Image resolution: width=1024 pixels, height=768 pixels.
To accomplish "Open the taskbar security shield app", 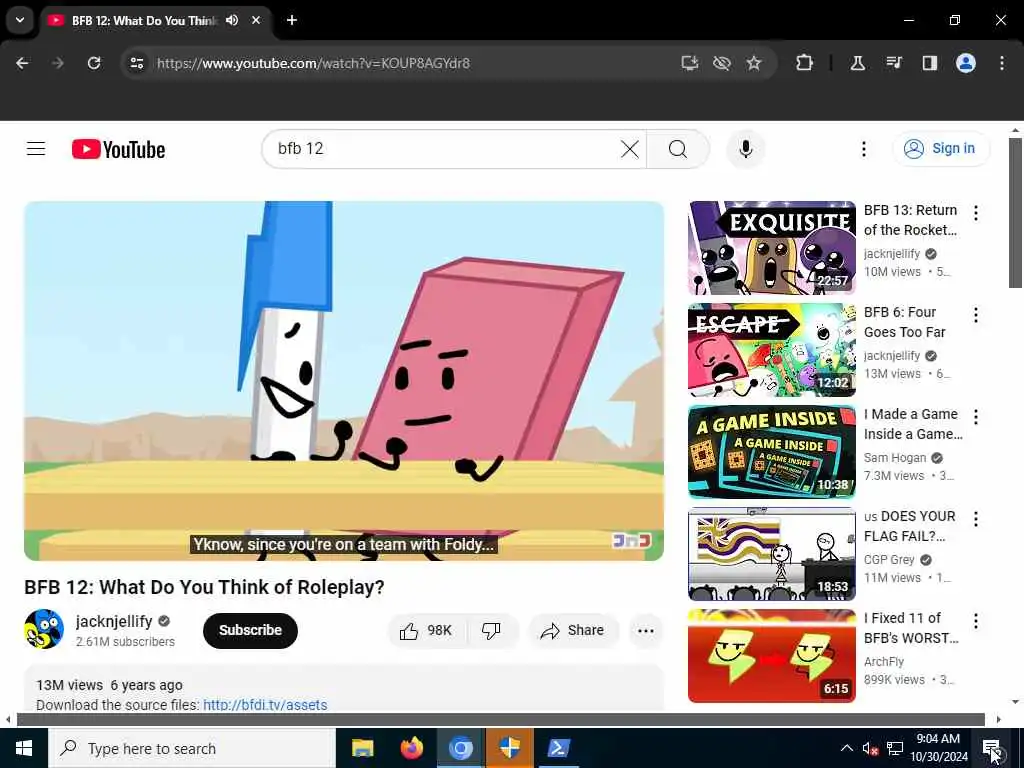I will 509,748.
